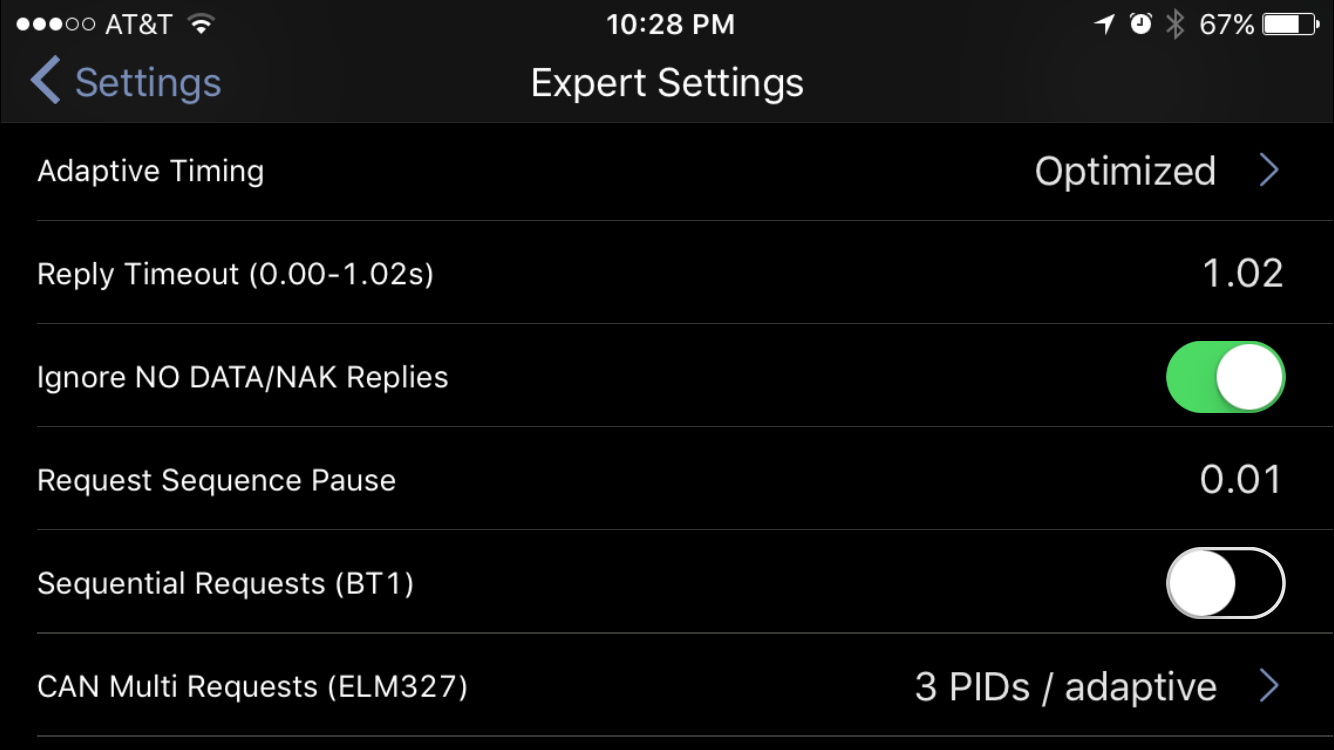Tap the Wi-Fi icon in status bar
Image resolution: width=1334 pixels, height=750 pixels.
pos(201,25)
